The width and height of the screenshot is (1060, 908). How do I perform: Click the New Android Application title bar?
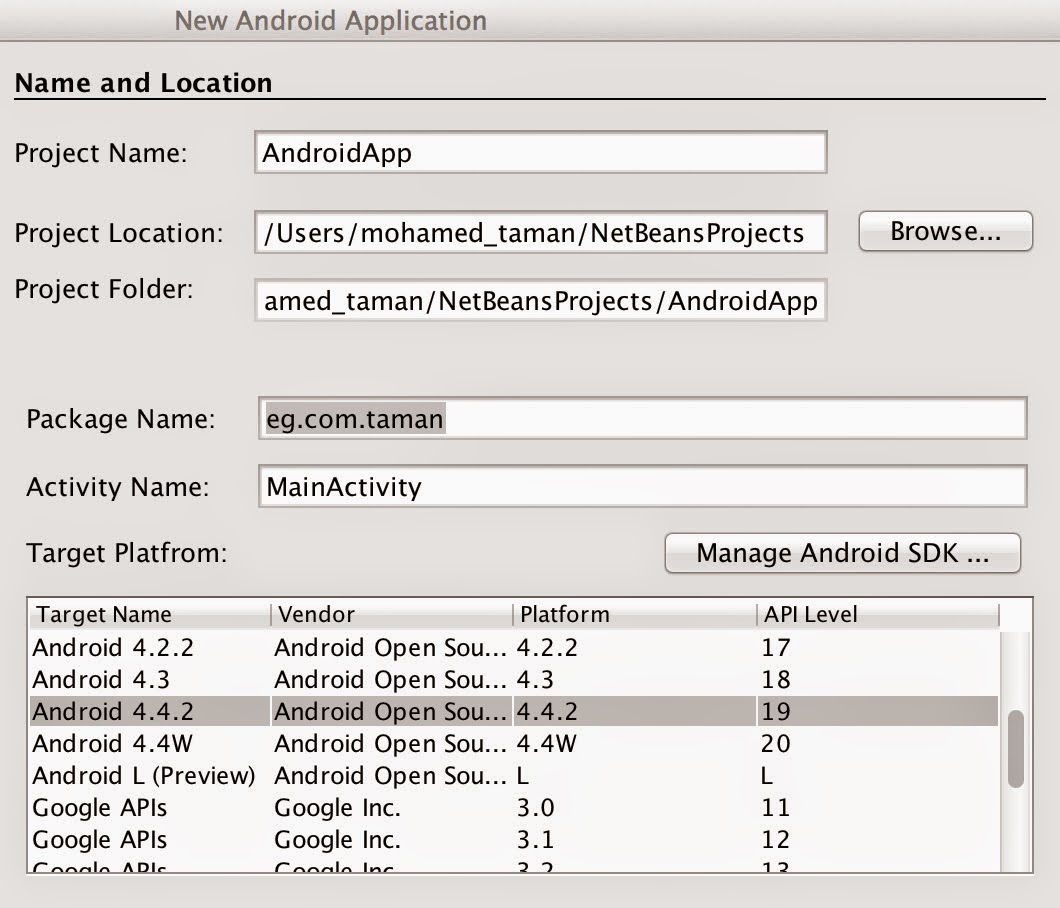331,20
